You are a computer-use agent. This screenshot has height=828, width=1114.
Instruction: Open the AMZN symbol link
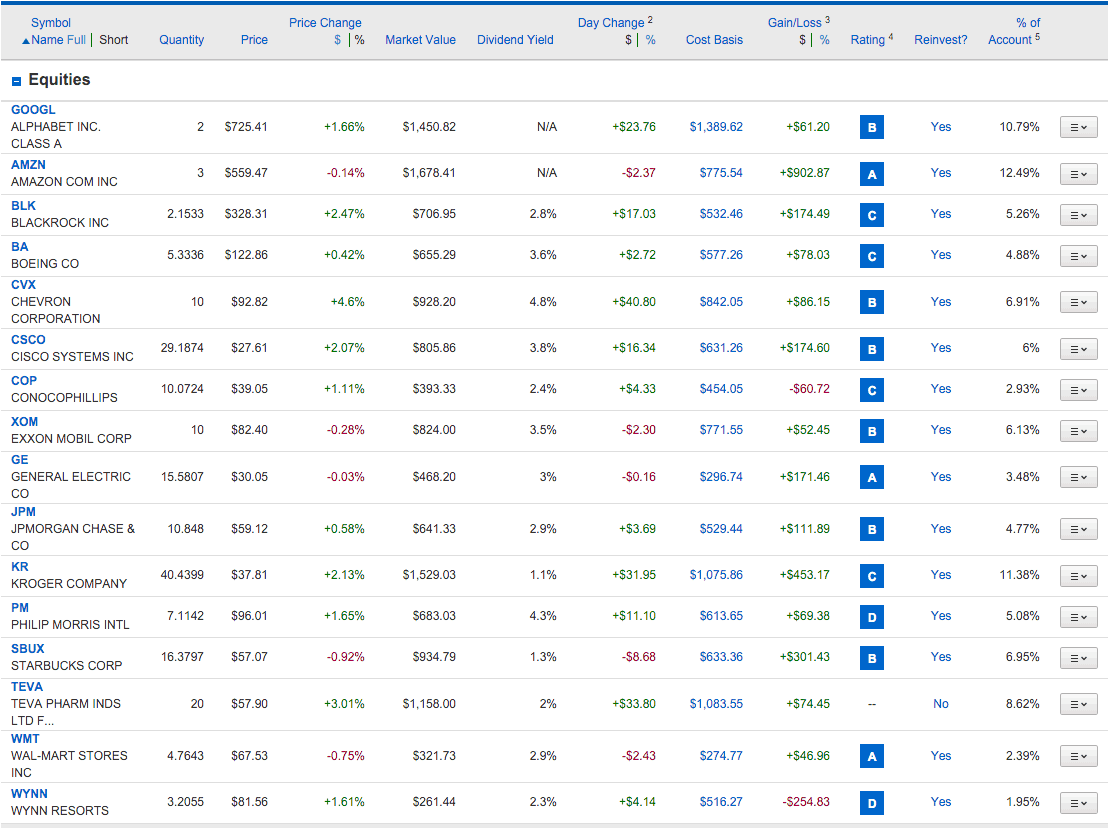(28, 164)
